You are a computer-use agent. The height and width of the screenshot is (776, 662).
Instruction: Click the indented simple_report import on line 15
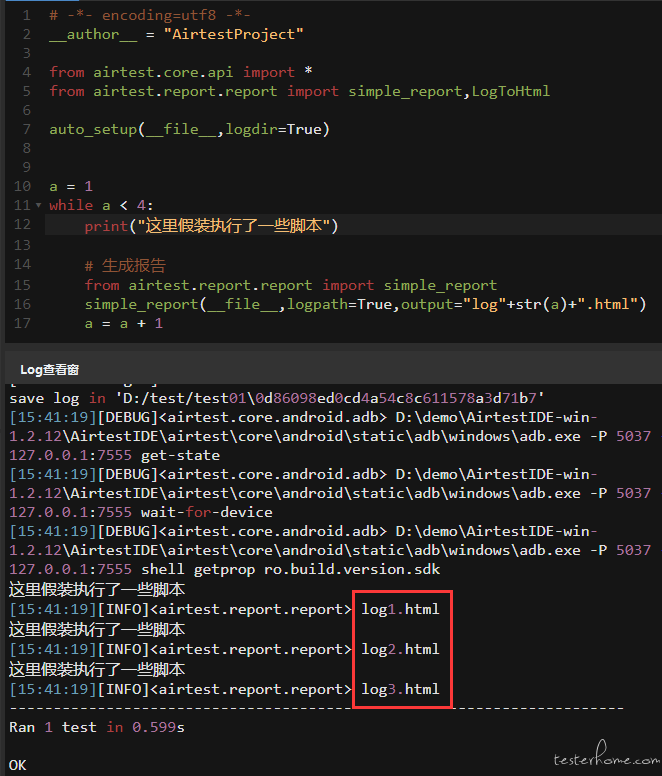point(290,286)
